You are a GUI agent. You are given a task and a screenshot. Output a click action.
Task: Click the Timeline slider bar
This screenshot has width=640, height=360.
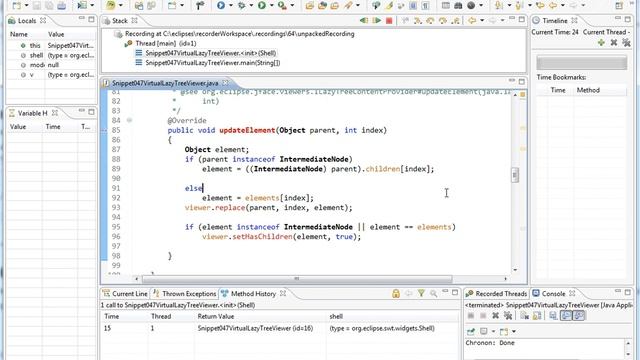pyautogui.click(x=581, y=63)
